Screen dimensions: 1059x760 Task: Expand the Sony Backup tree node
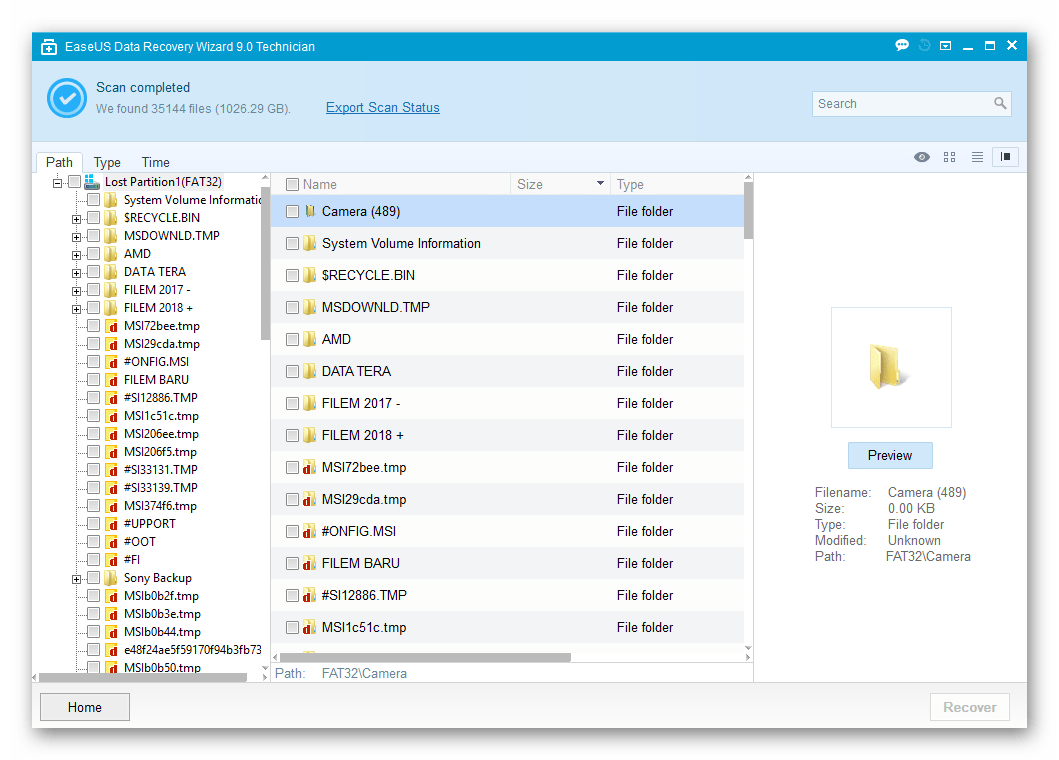tap(77, 577)
